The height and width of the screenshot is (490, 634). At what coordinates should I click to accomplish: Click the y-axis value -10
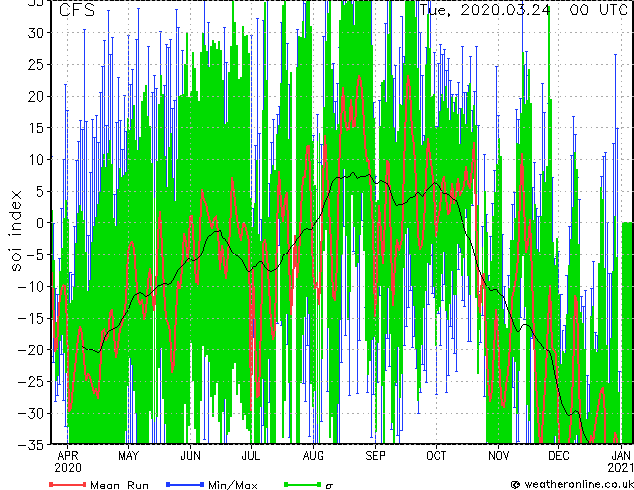32,287
